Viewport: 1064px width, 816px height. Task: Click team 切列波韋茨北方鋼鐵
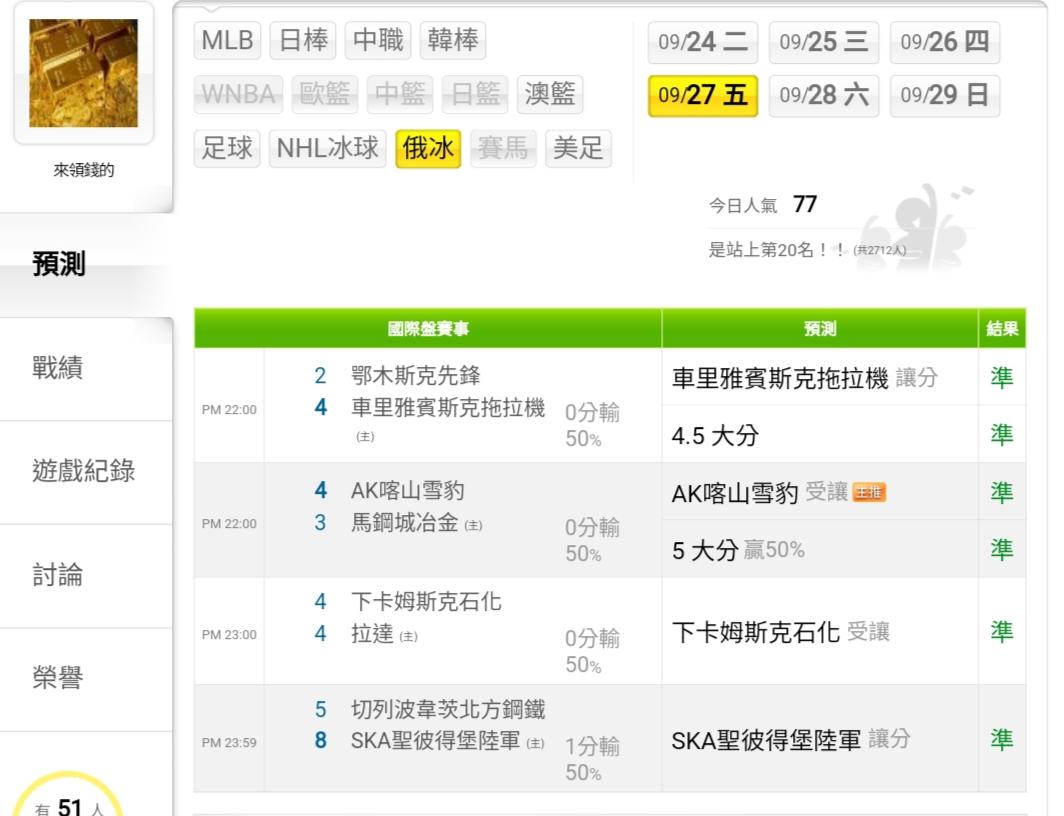448,710
